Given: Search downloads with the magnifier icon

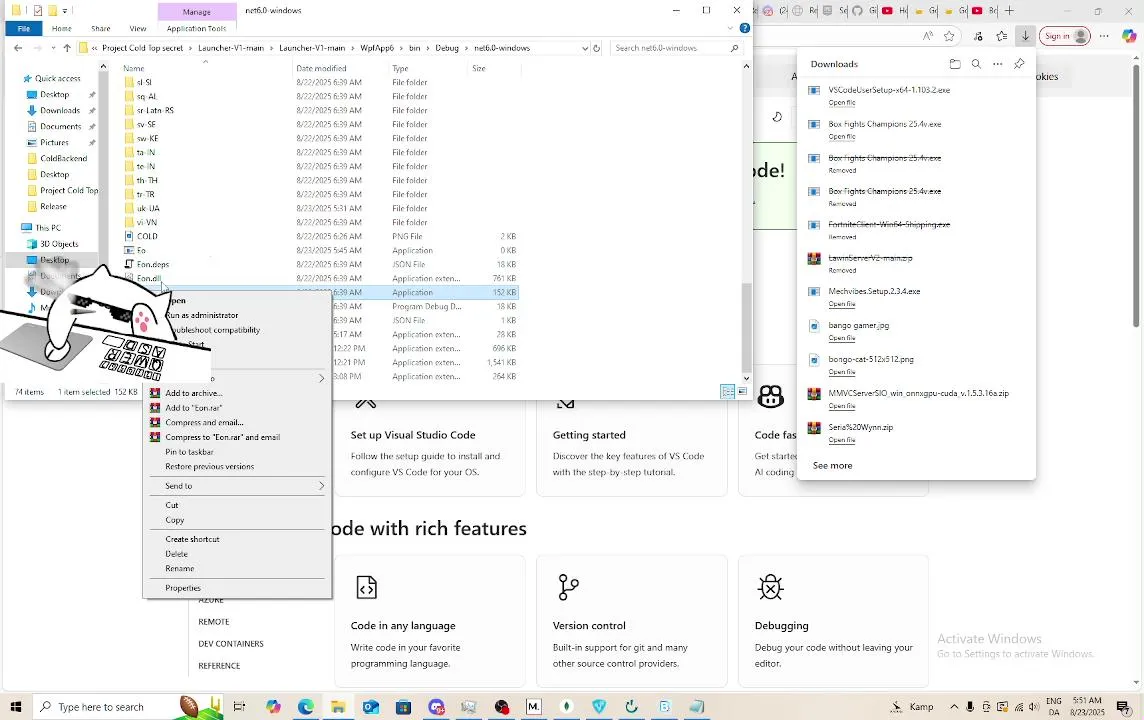Looking at the screenshot, I should point(976,64).
